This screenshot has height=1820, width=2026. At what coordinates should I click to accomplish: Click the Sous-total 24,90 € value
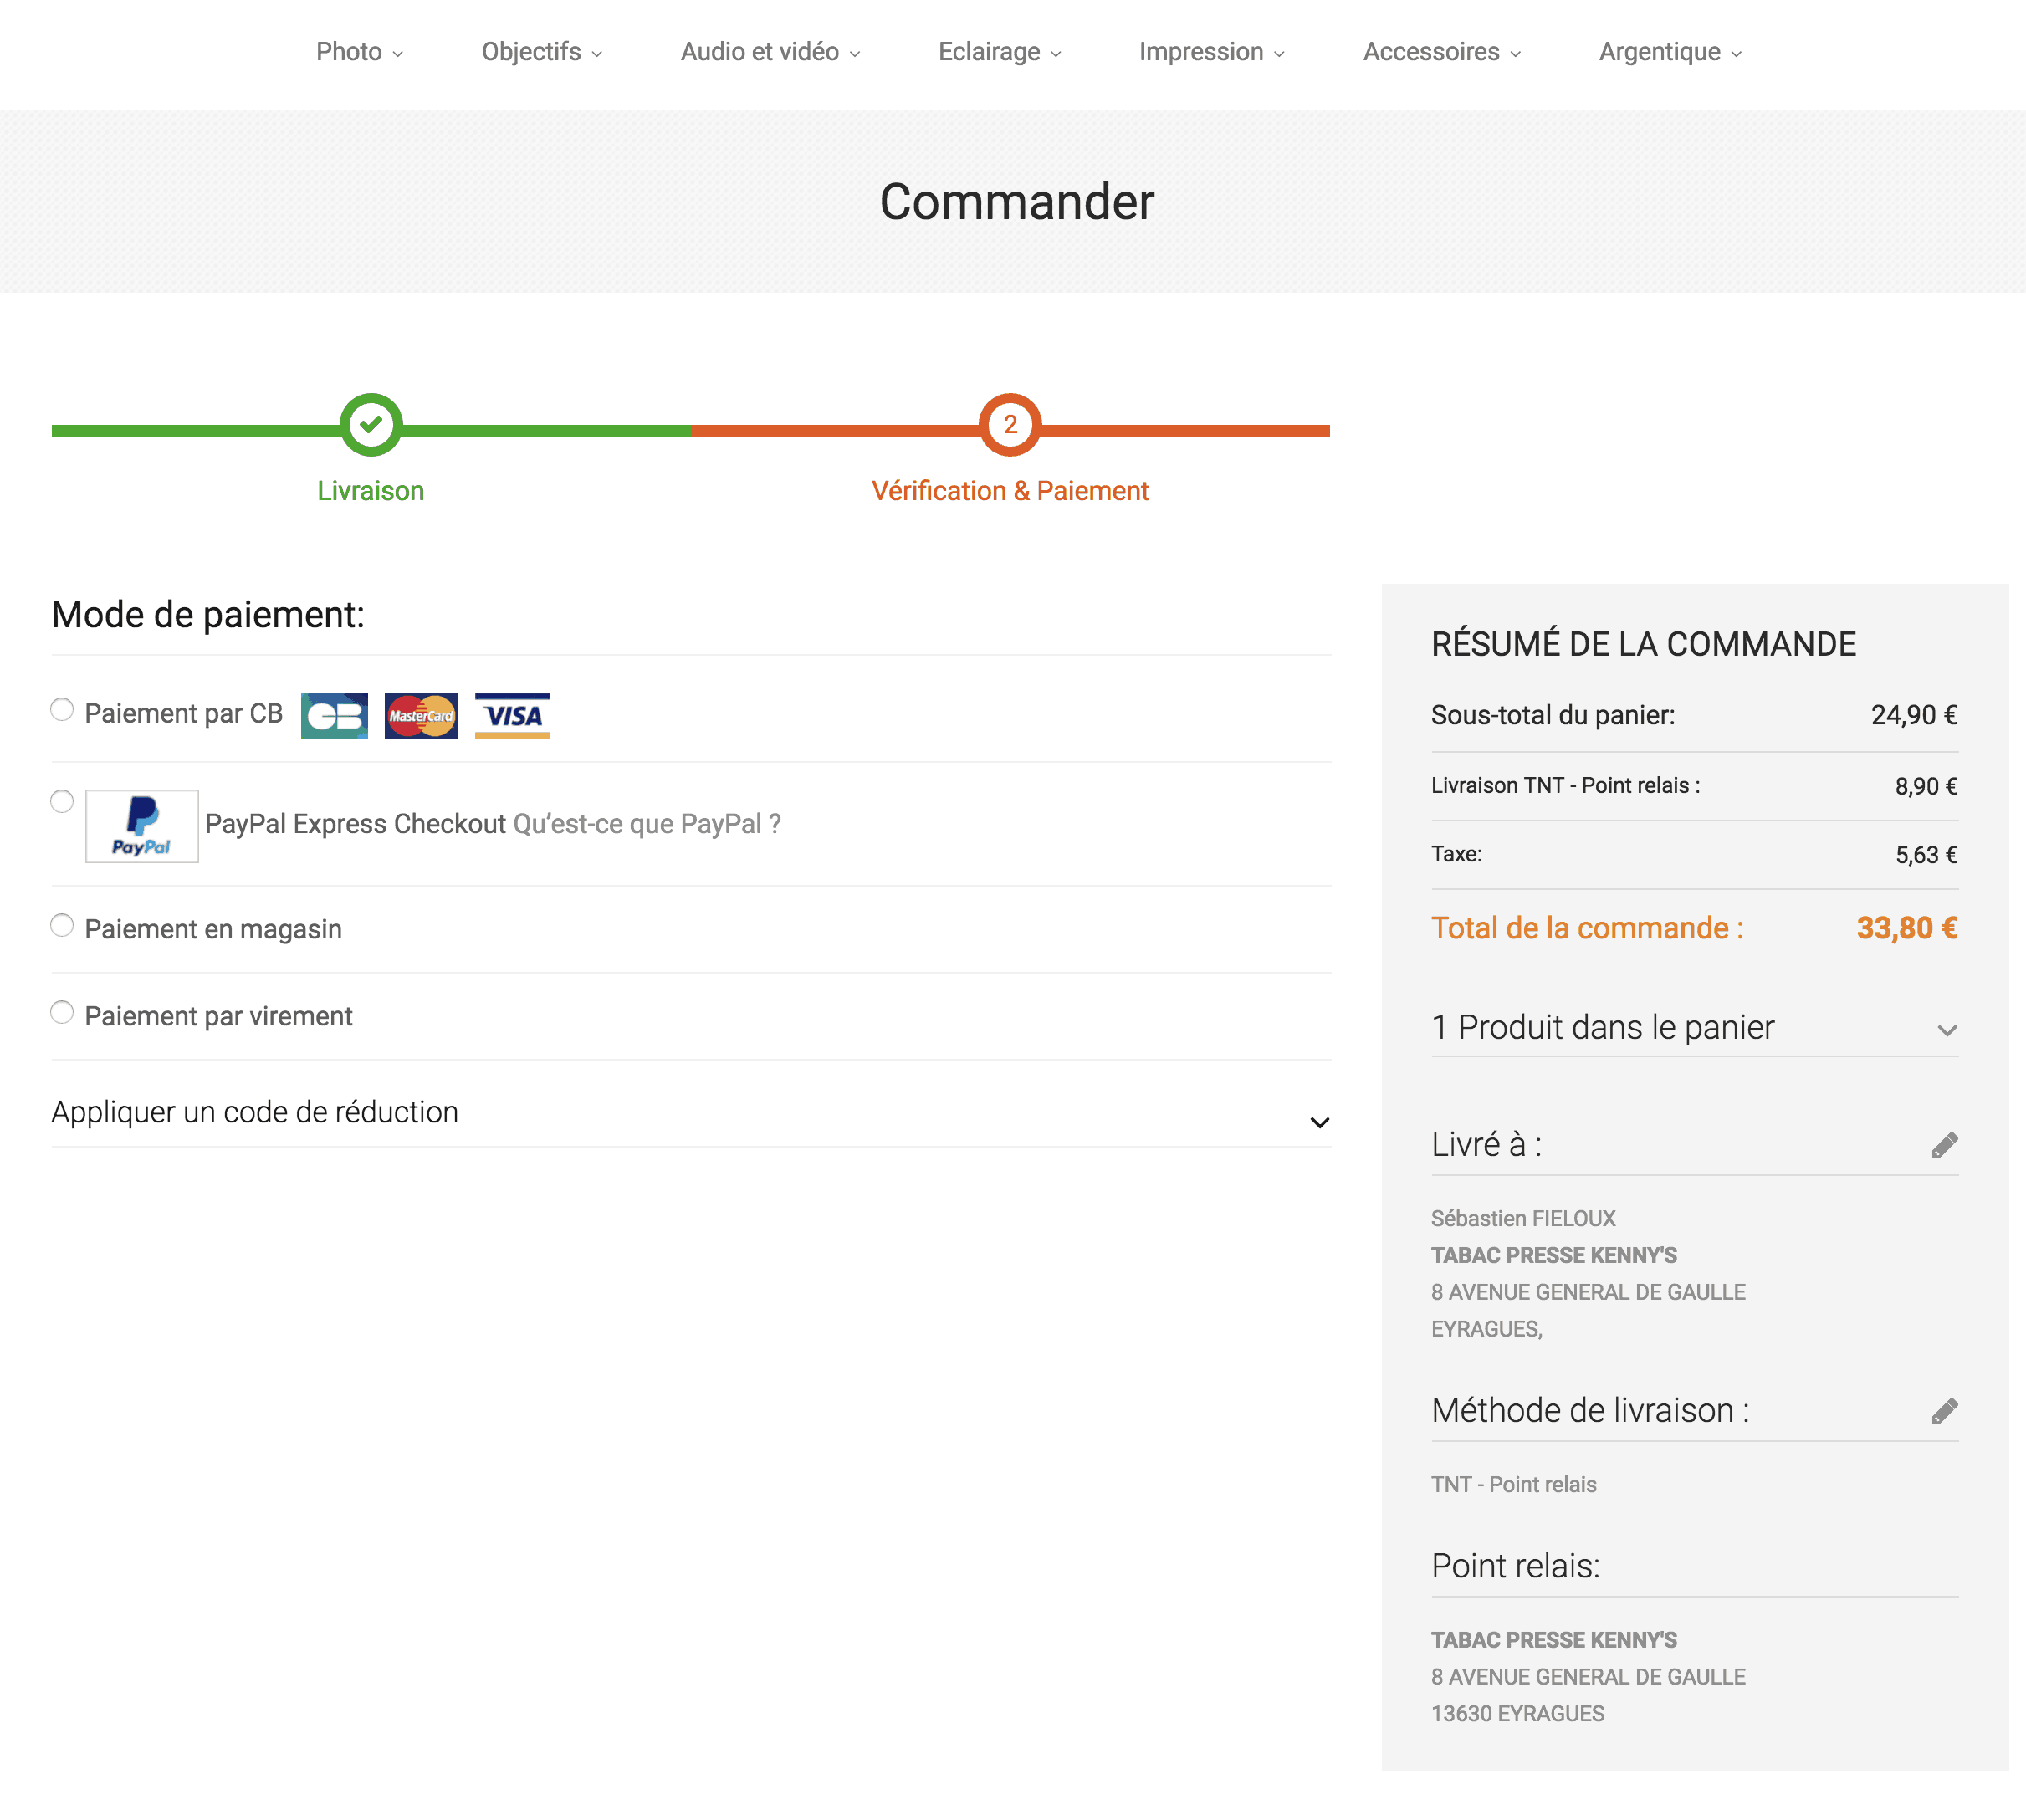pyautogui.click(x=1914, y=715)
